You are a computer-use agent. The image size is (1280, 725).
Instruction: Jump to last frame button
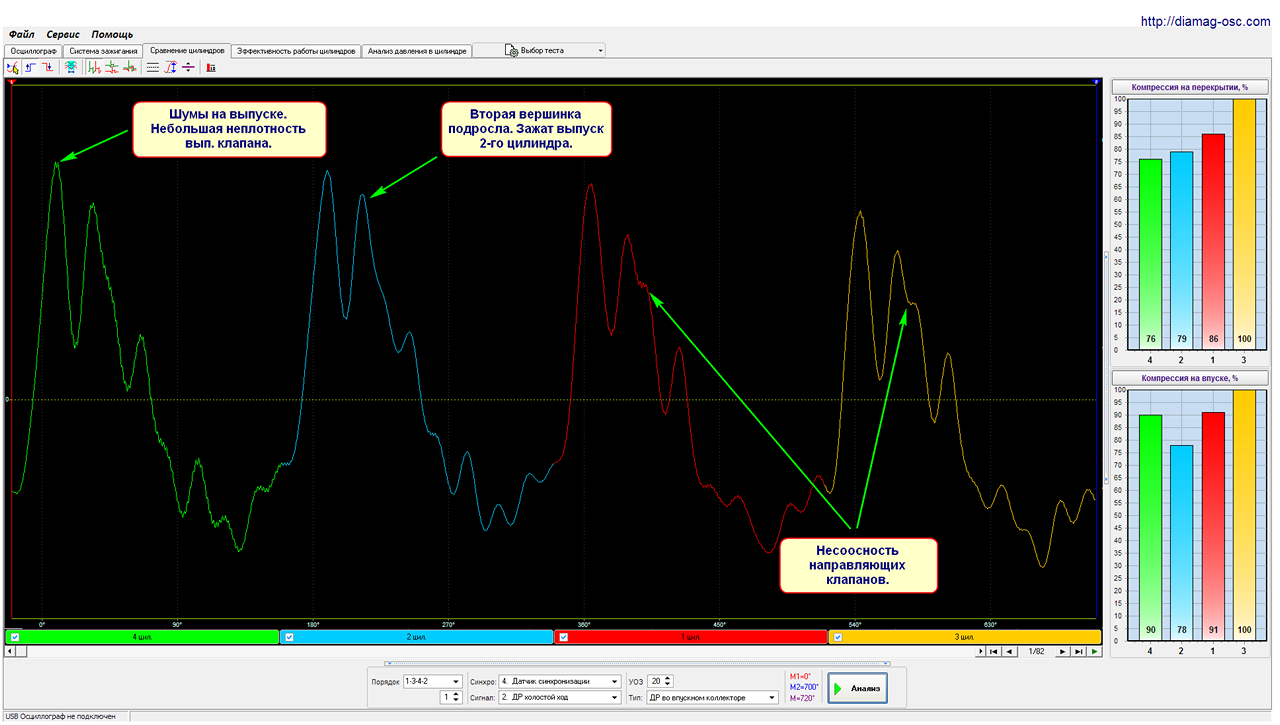click(x=1078, y=651)
